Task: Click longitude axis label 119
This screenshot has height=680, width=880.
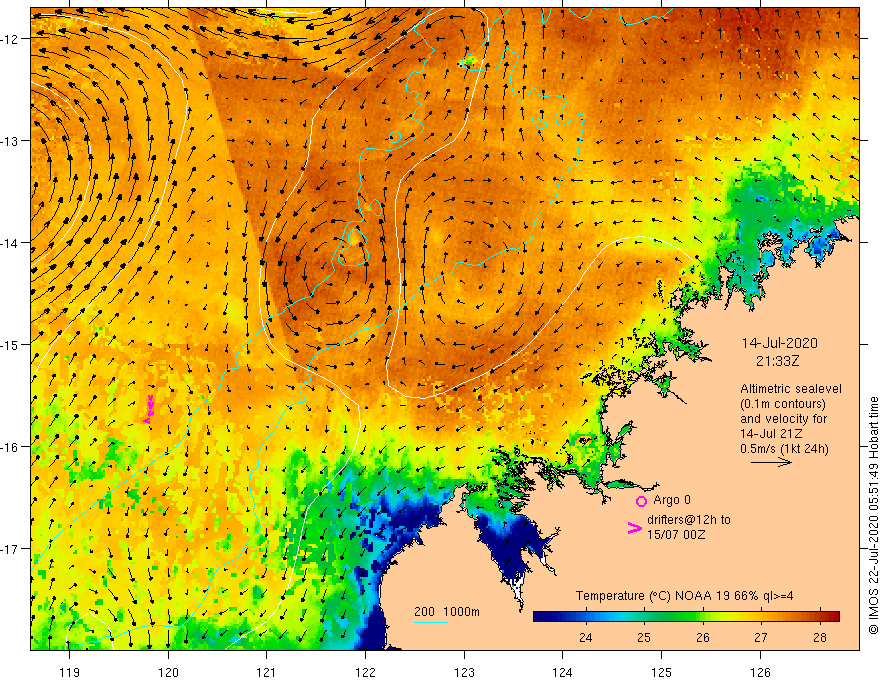Action: tap(70, 672)
